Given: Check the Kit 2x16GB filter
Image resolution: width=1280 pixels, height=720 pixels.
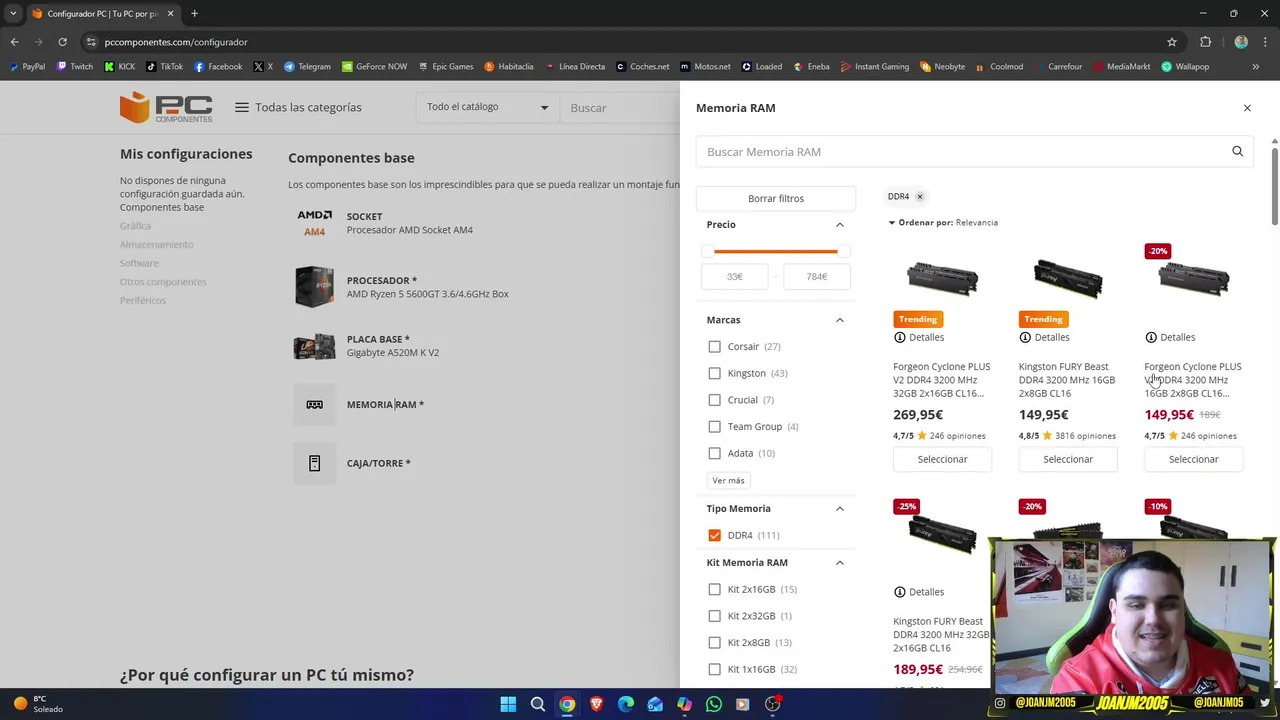Looking at the screenshot, I should point(714,590).
